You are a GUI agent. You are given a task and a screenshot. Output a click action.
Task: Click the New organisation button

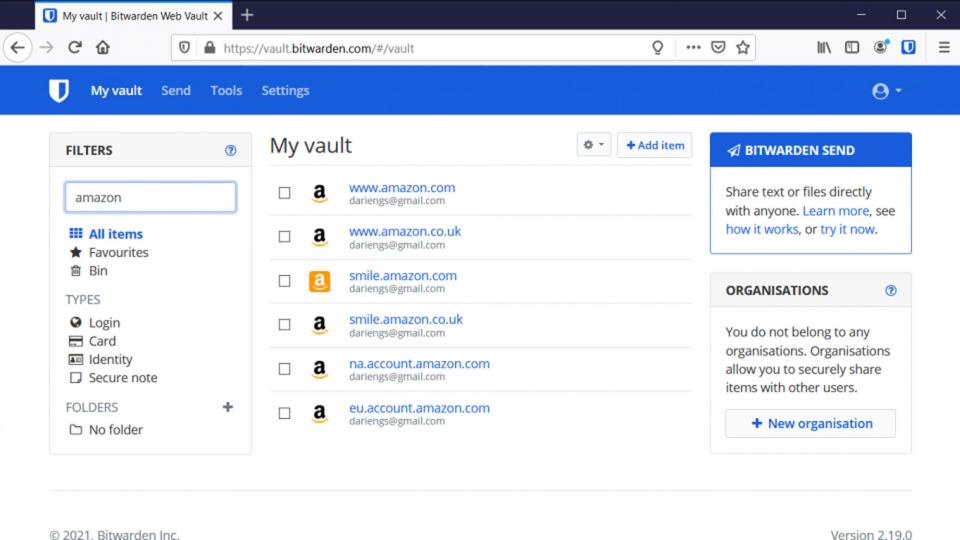pyautogui.click(x=811, y=424)
